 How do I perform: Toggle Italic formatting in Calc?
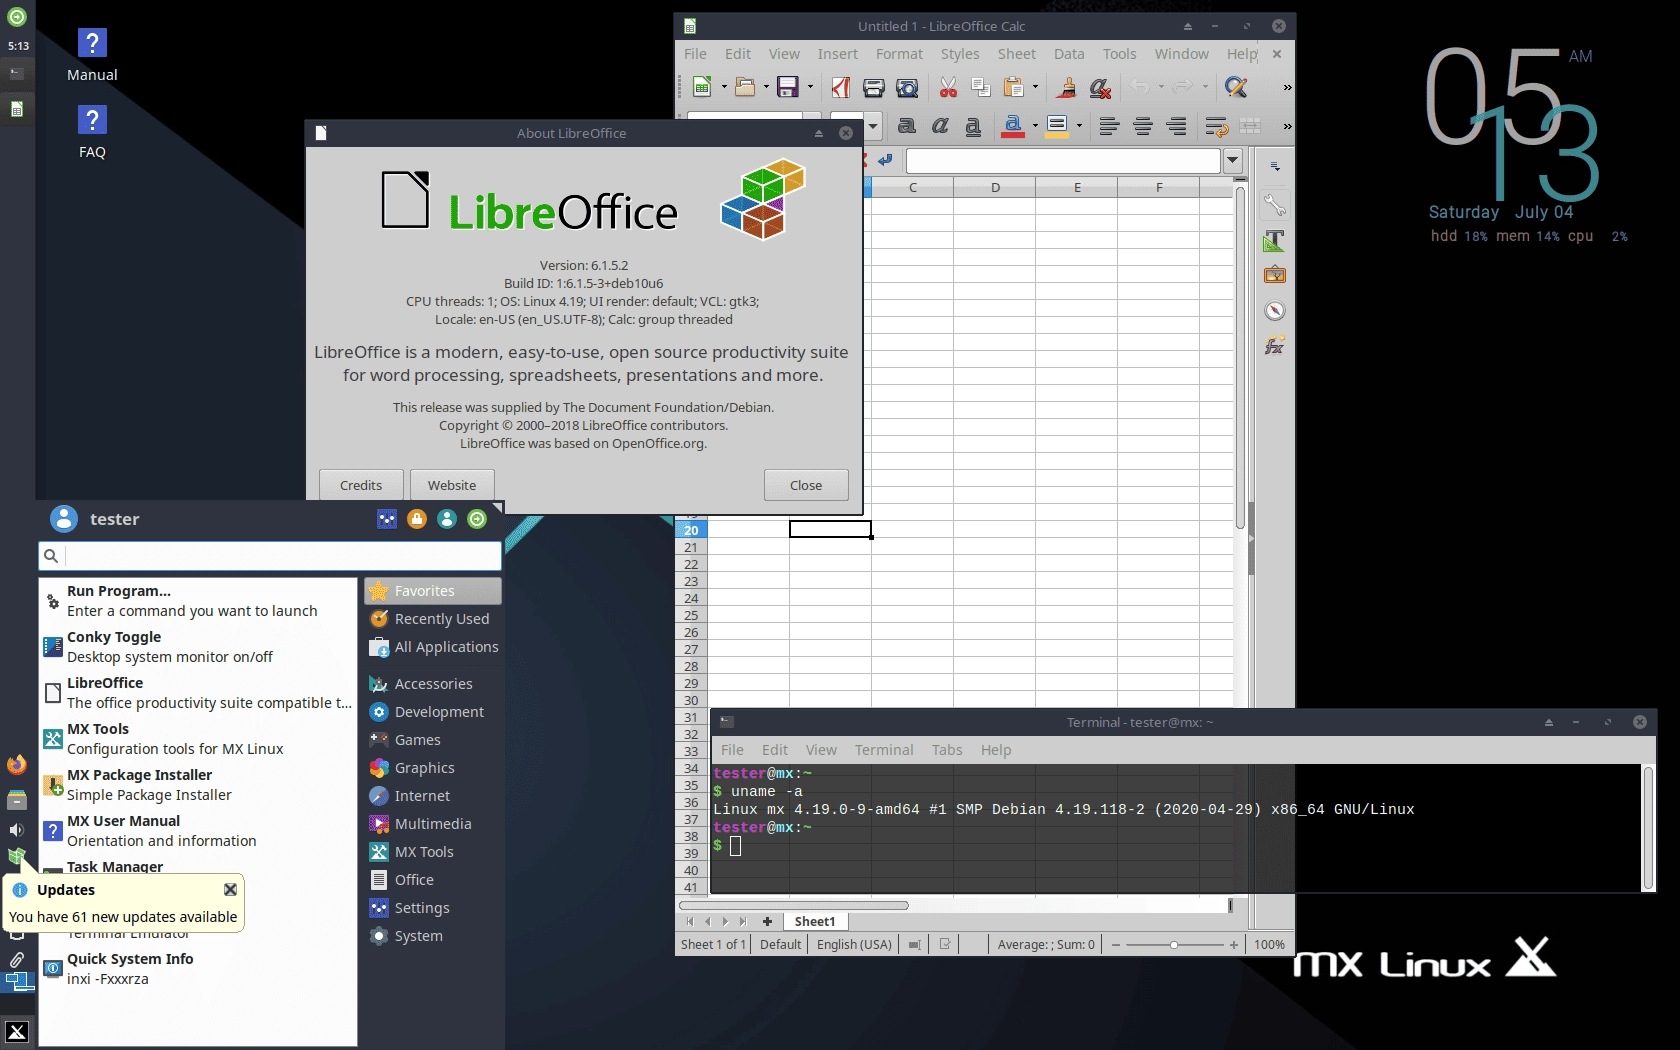coord(940,126)
